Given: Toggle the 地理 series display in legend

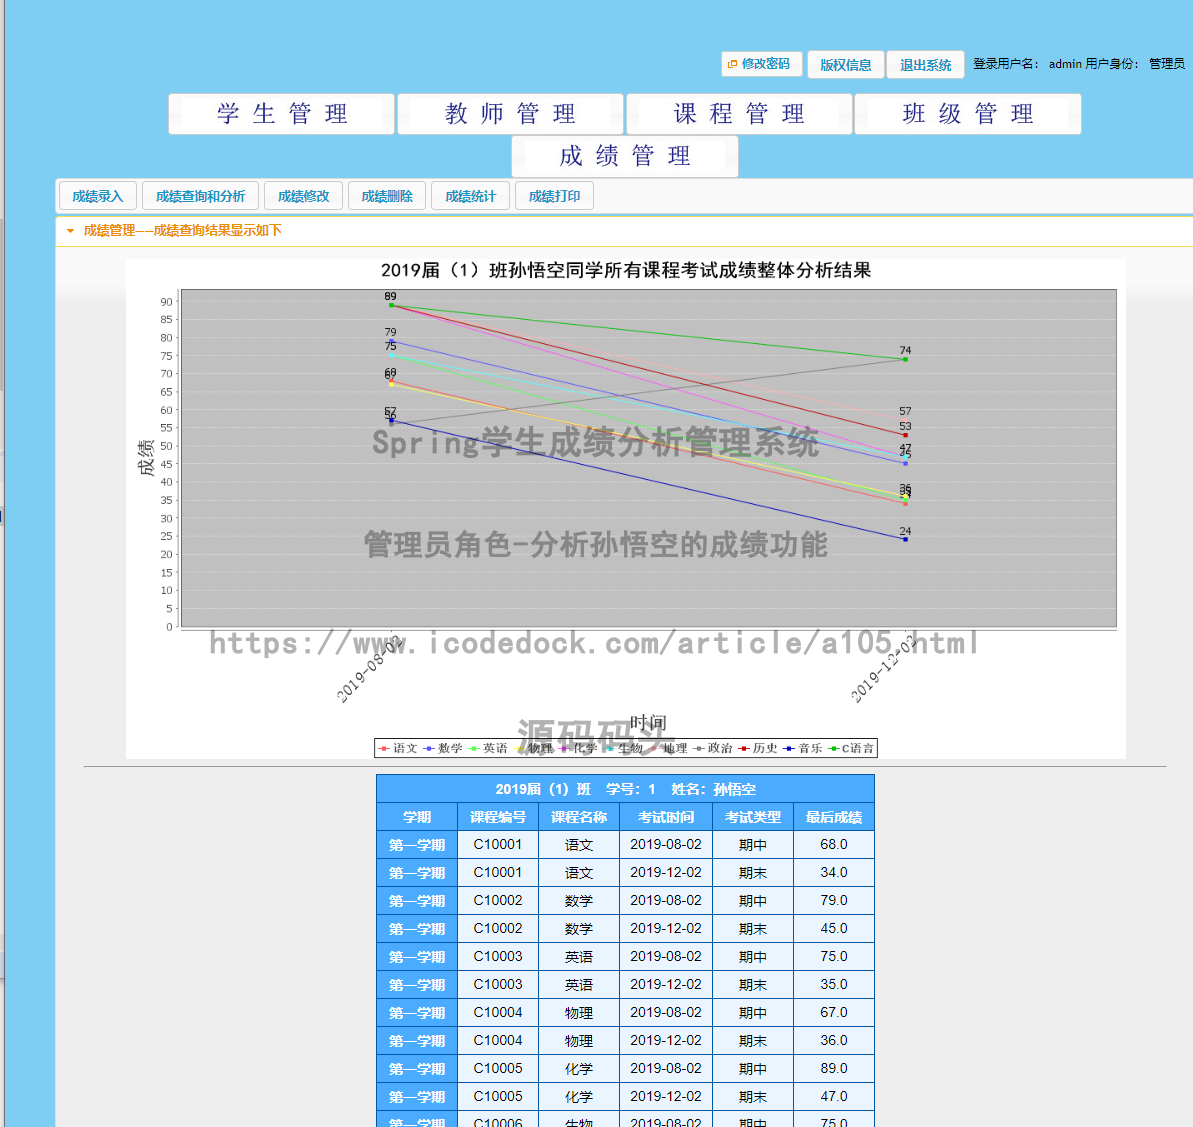Looking at the screenshot, I should click(652, 747).
